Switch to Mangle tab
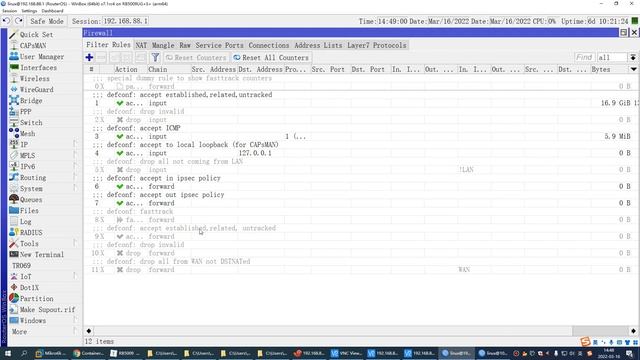The height and width of the screenshot is (360, 640). point(163,45)
